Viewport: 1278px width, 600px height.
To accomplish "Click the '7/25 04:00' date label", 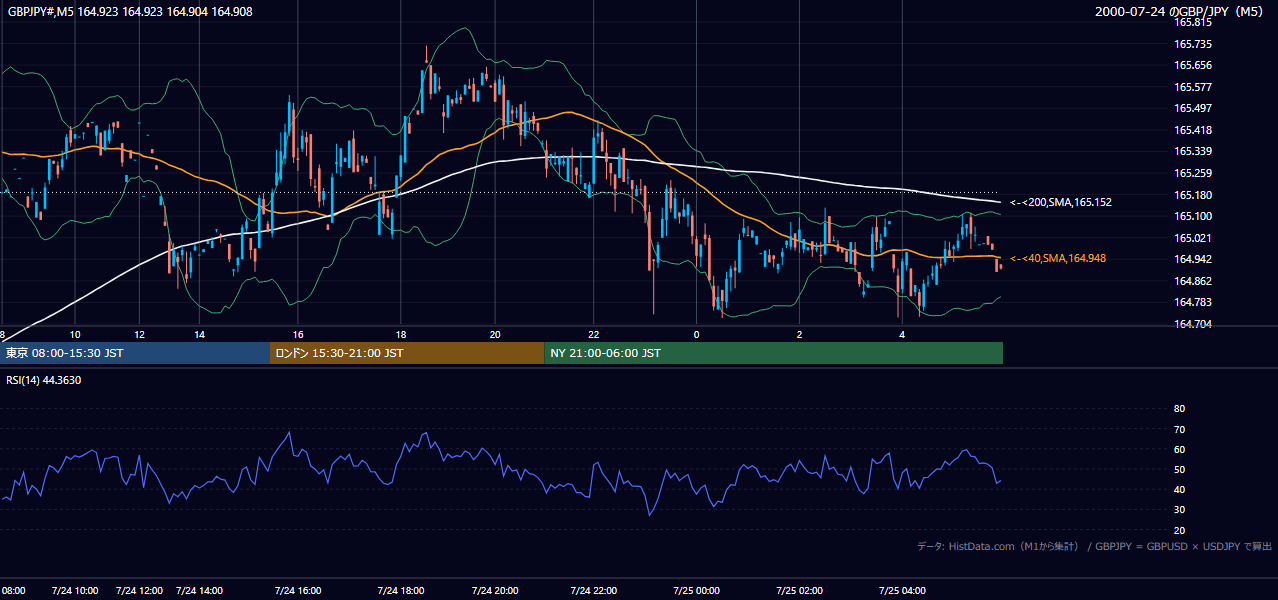I will click(x=902, y=591).
